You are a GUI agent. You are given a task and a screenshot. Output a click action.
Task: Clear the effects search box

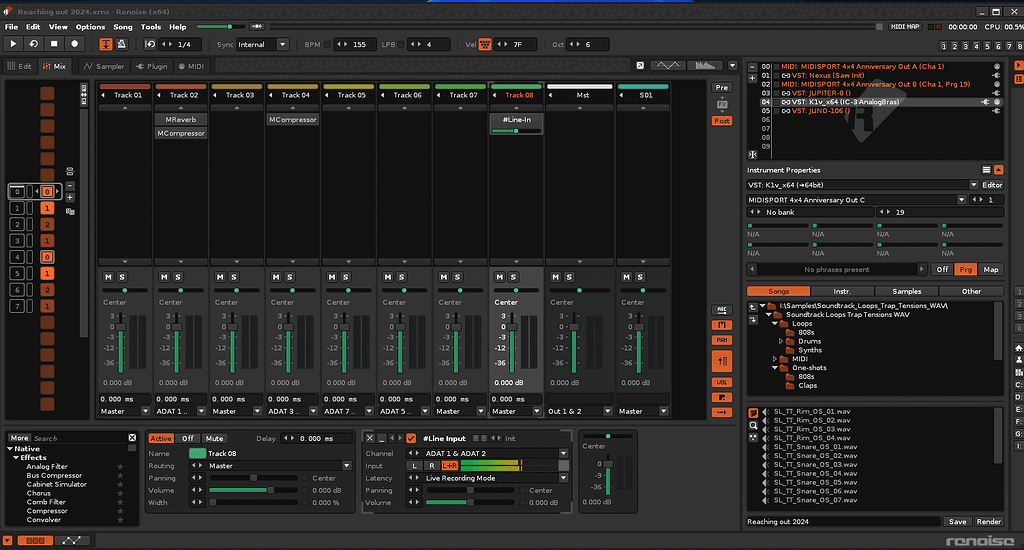coord(132,438)
